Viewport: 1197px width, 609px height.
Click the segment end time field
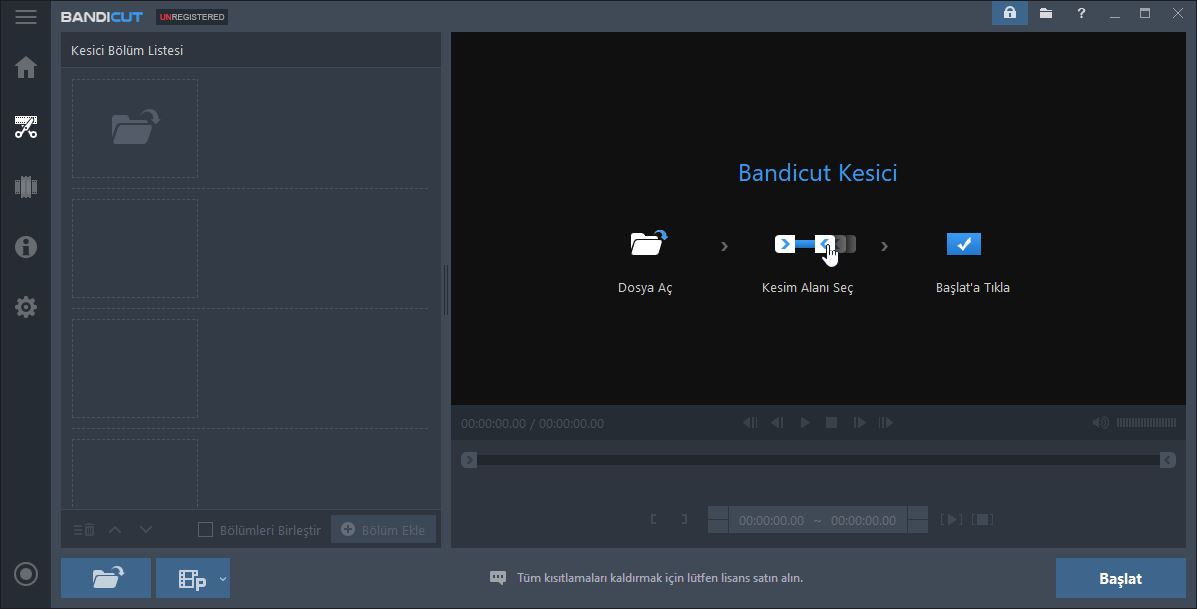863,520
